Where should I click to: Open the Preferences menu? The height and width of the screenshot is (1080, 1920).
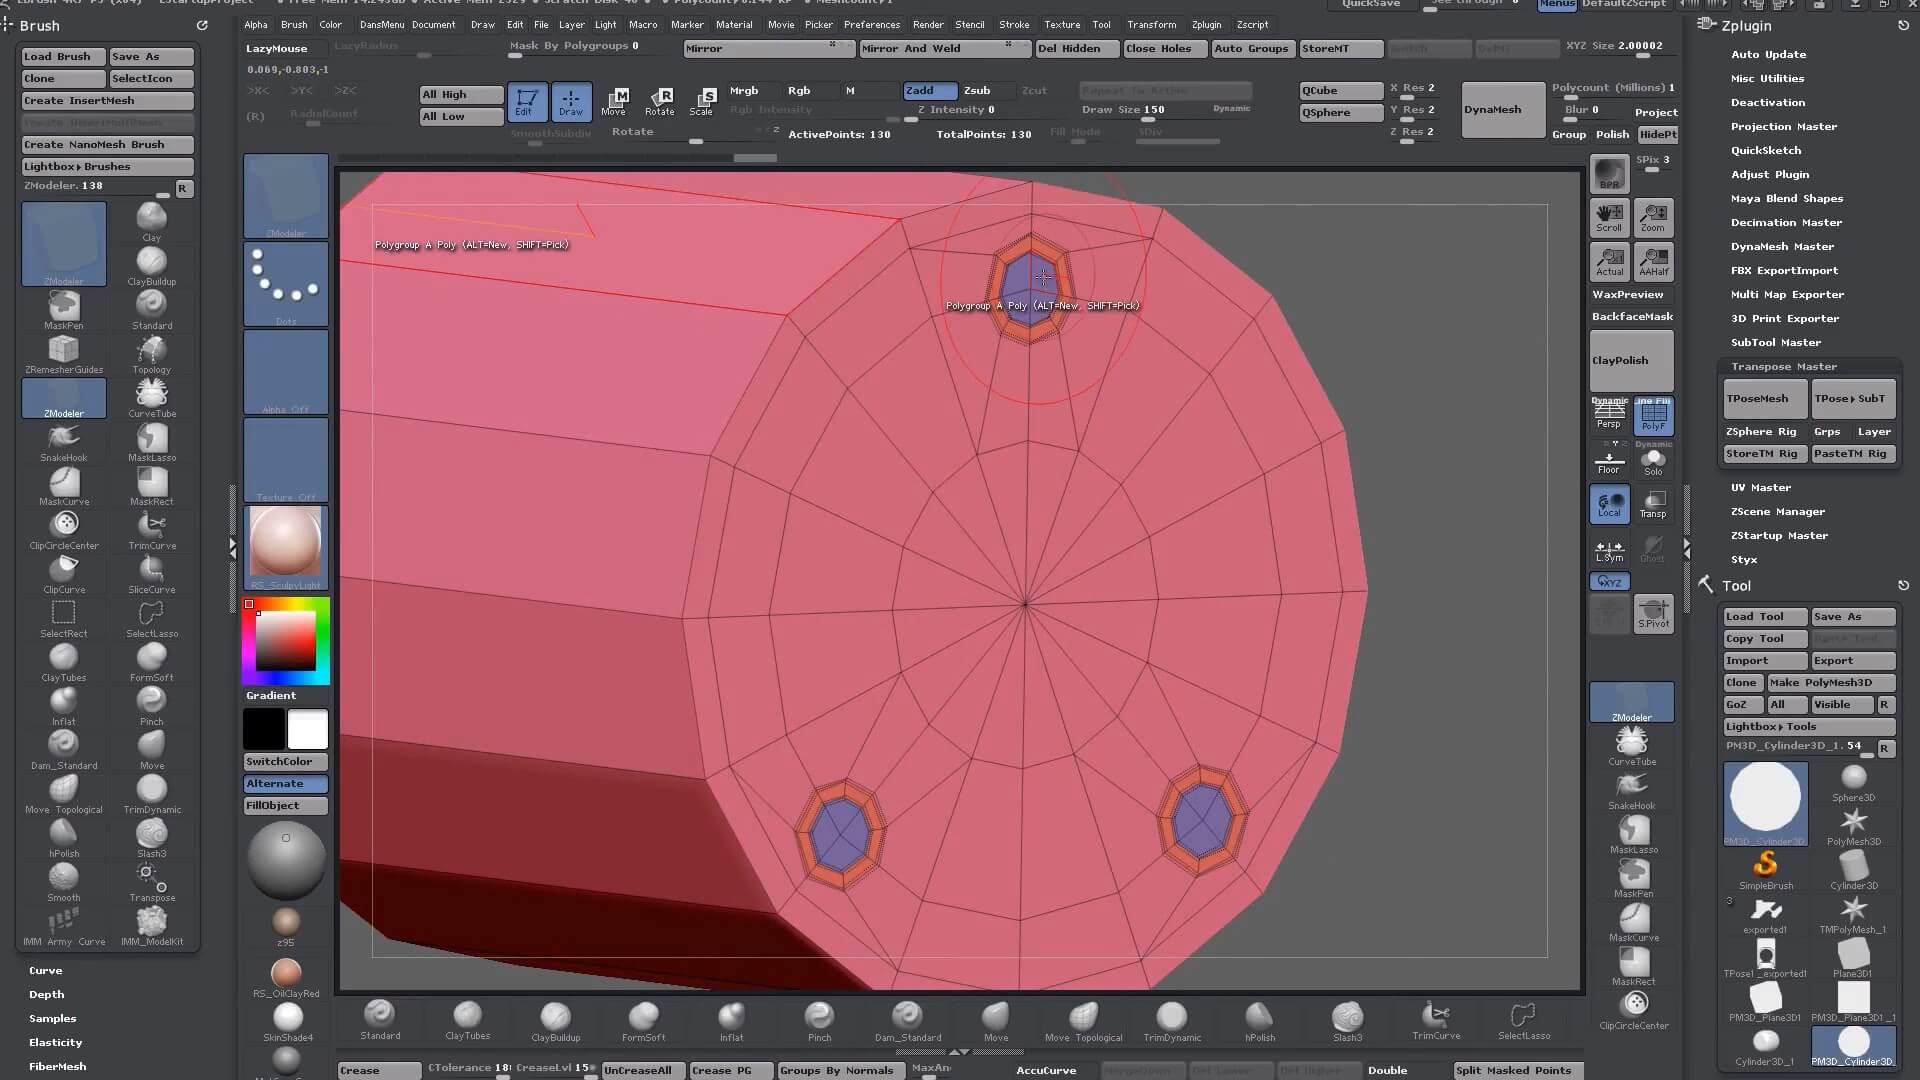(871, 24)
